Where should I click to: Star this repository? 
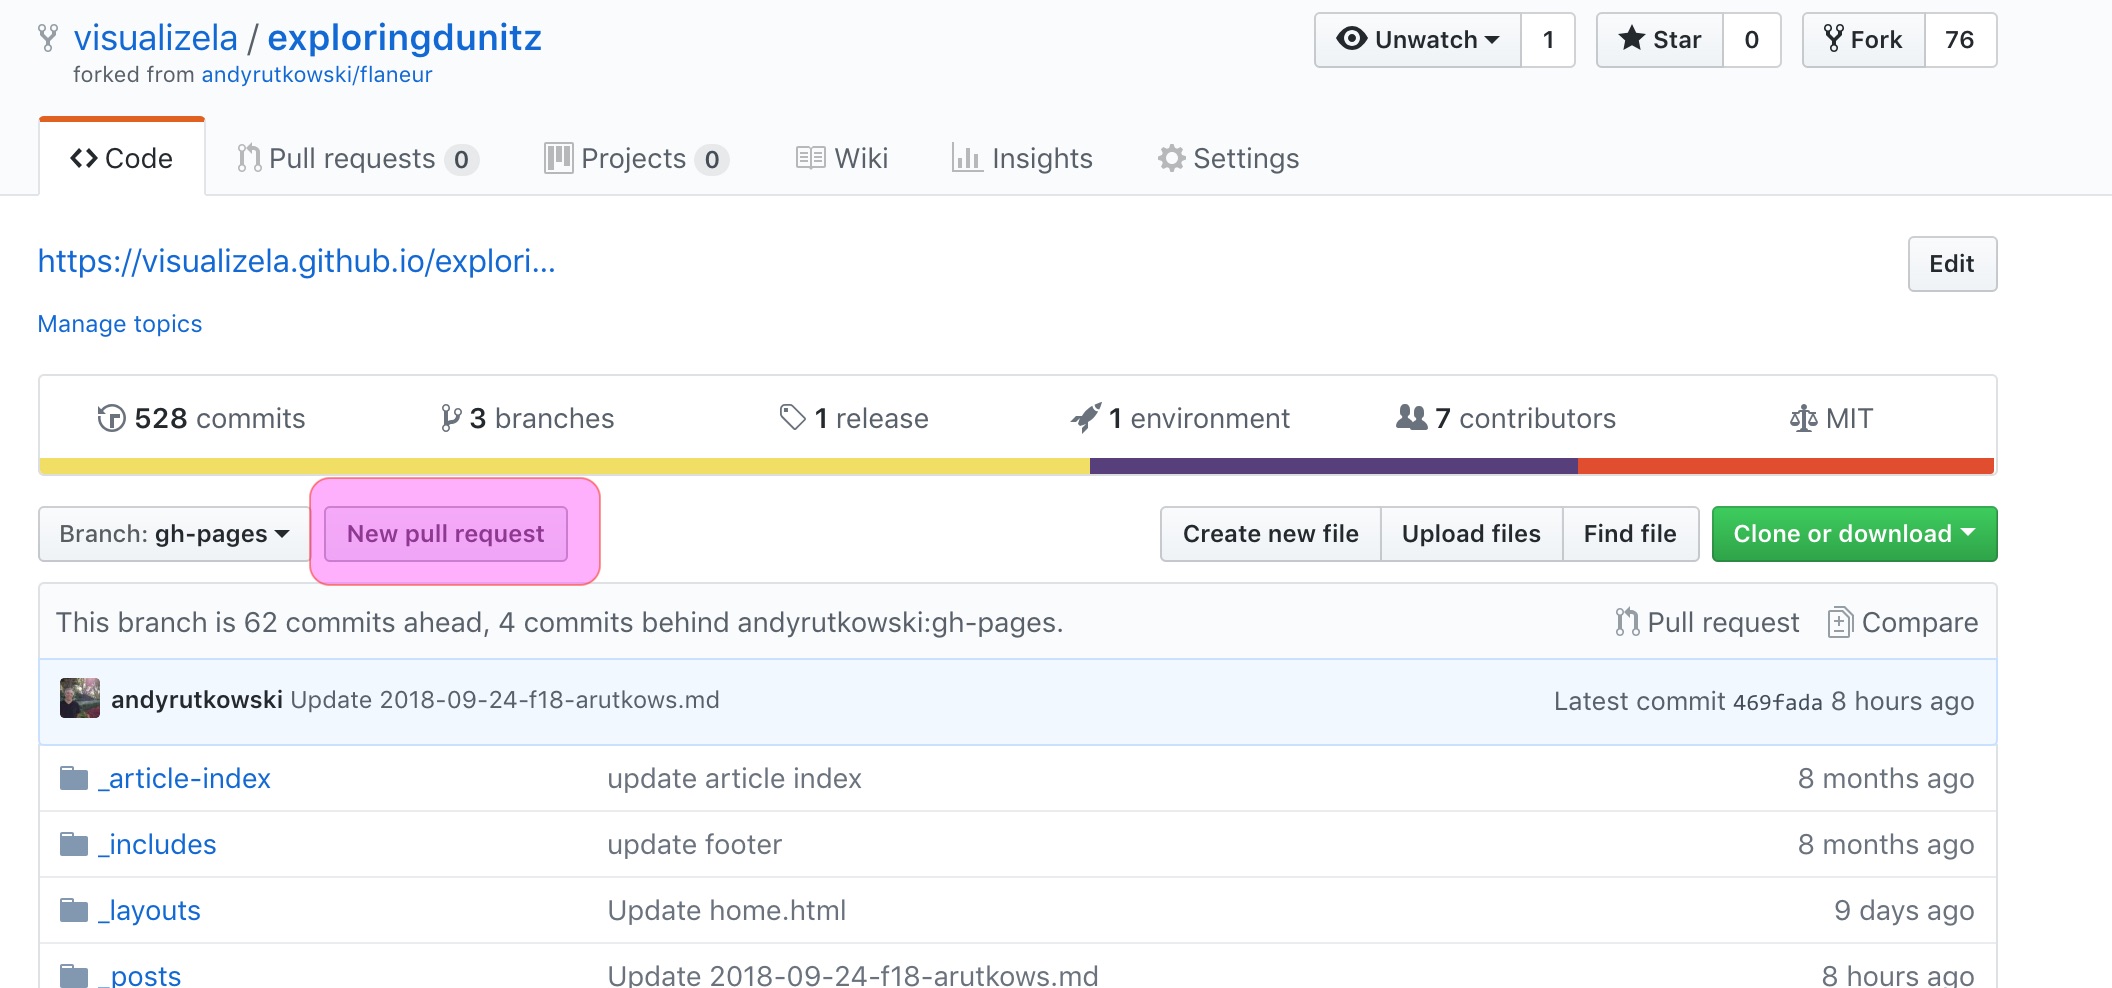[1660, 40]
